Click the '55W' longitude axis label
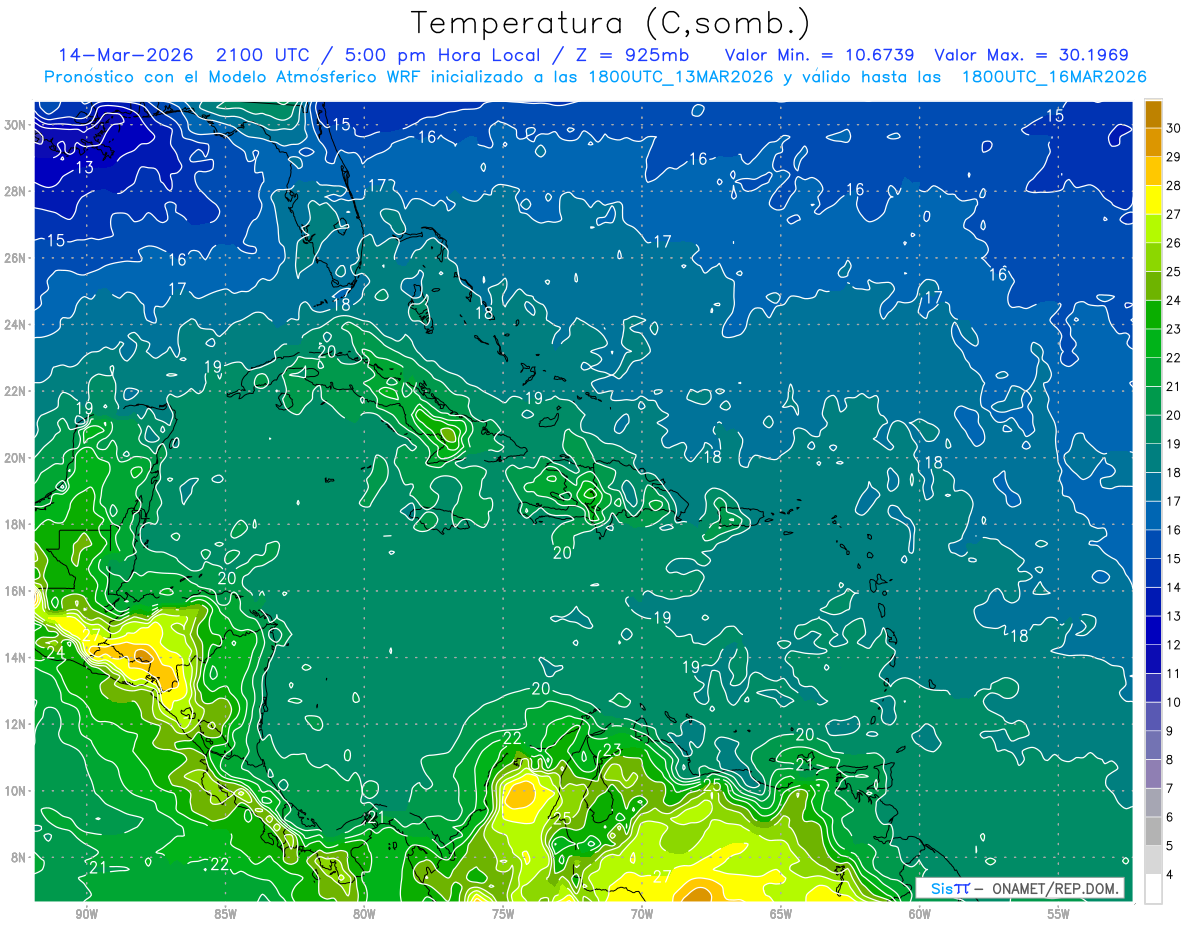This screenshot has width=1200, height=927. pos(1059,914)
